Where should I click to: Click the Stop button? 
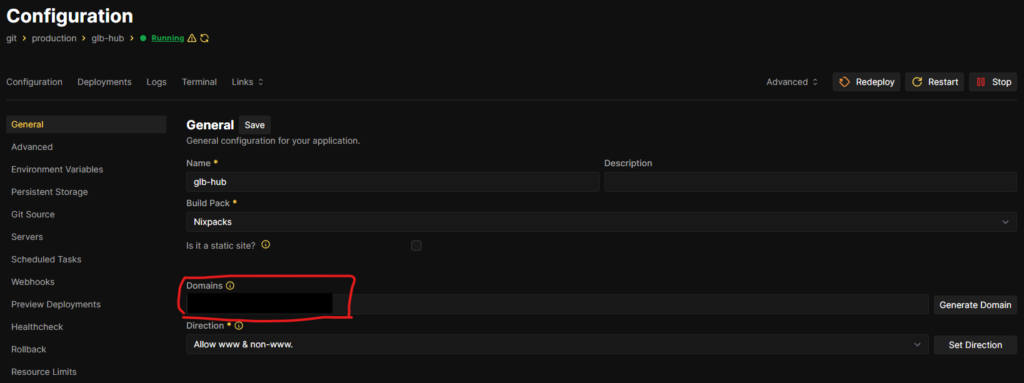point(993,82)
